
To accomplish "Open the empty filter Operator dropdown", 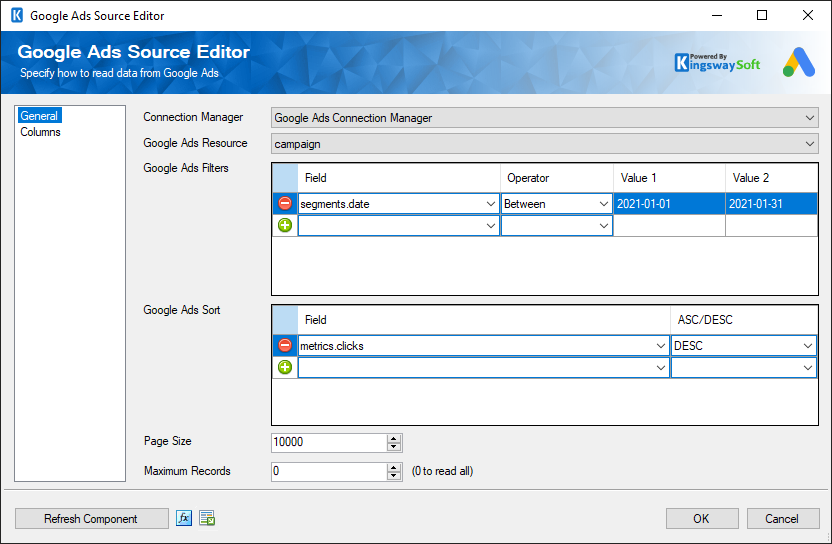I will (604, 226).
